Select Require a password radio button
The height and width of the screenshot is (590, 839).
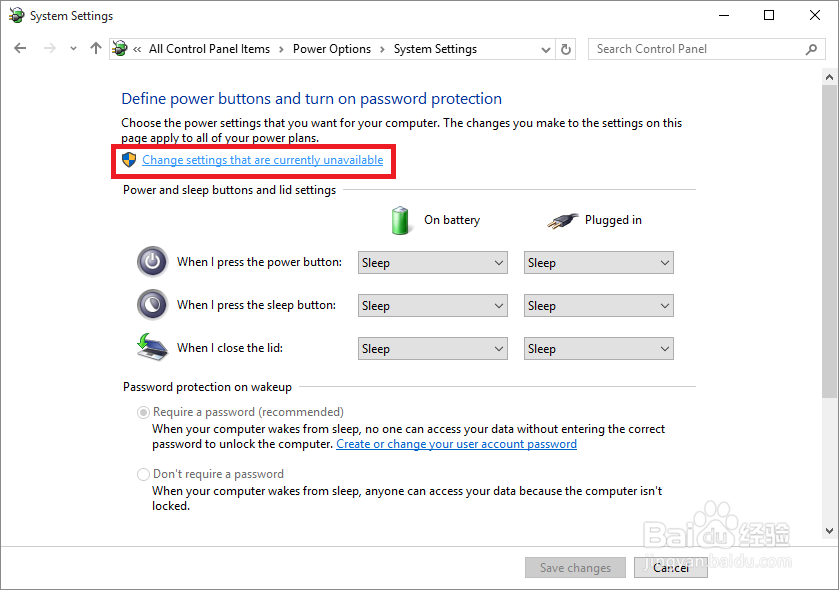coord(144,412)
